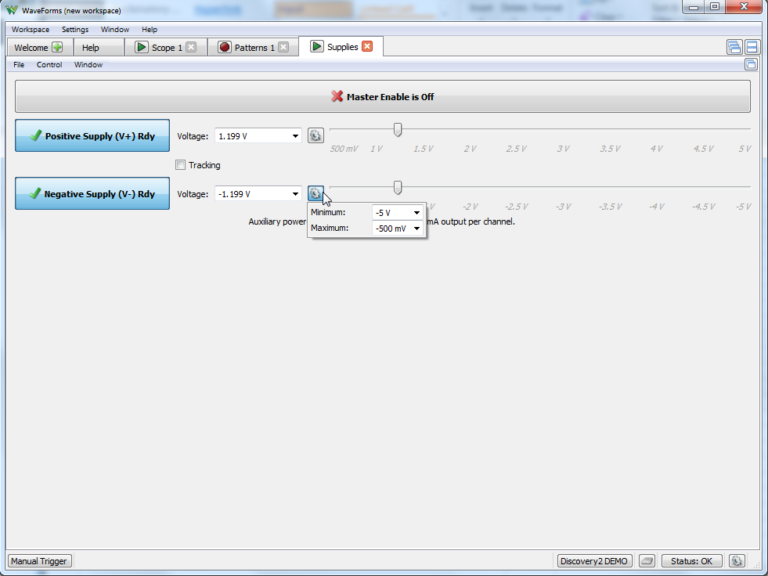The height and width of the screenshot is (576, 768).
Task: Open the Supplies File menu
Action: pyautogui.click(x=19, y=65)
